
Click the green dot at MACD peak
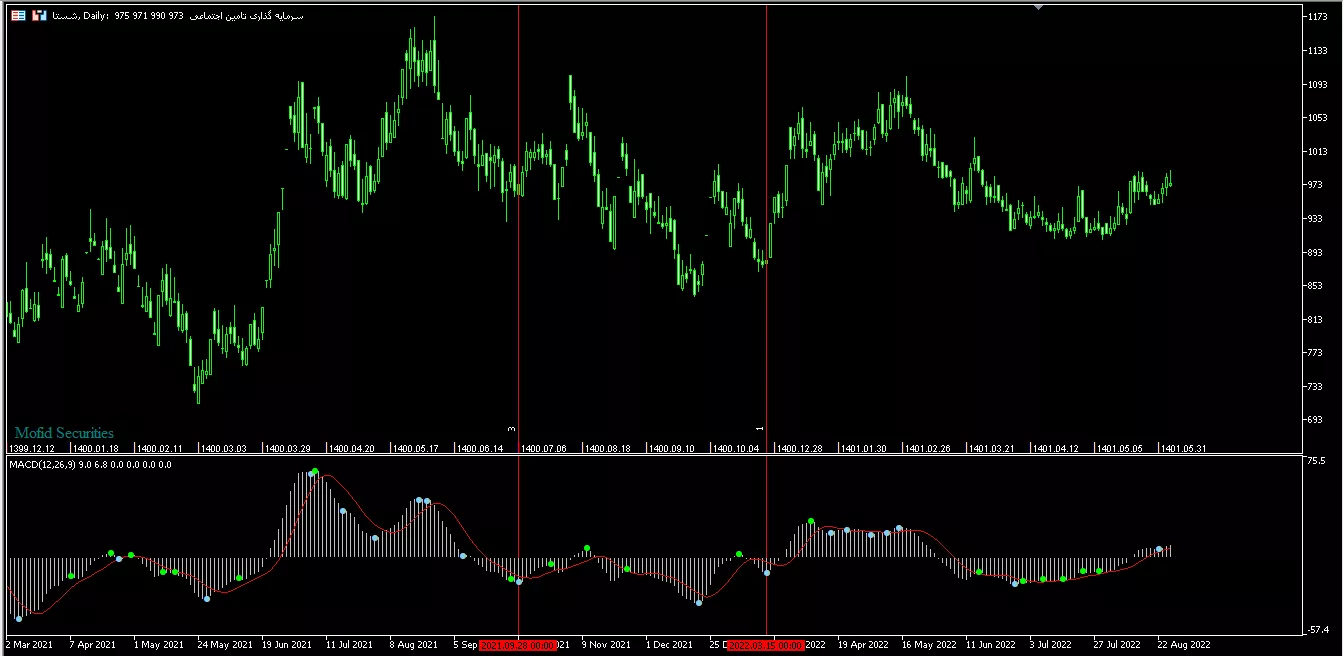pos(314,472)
